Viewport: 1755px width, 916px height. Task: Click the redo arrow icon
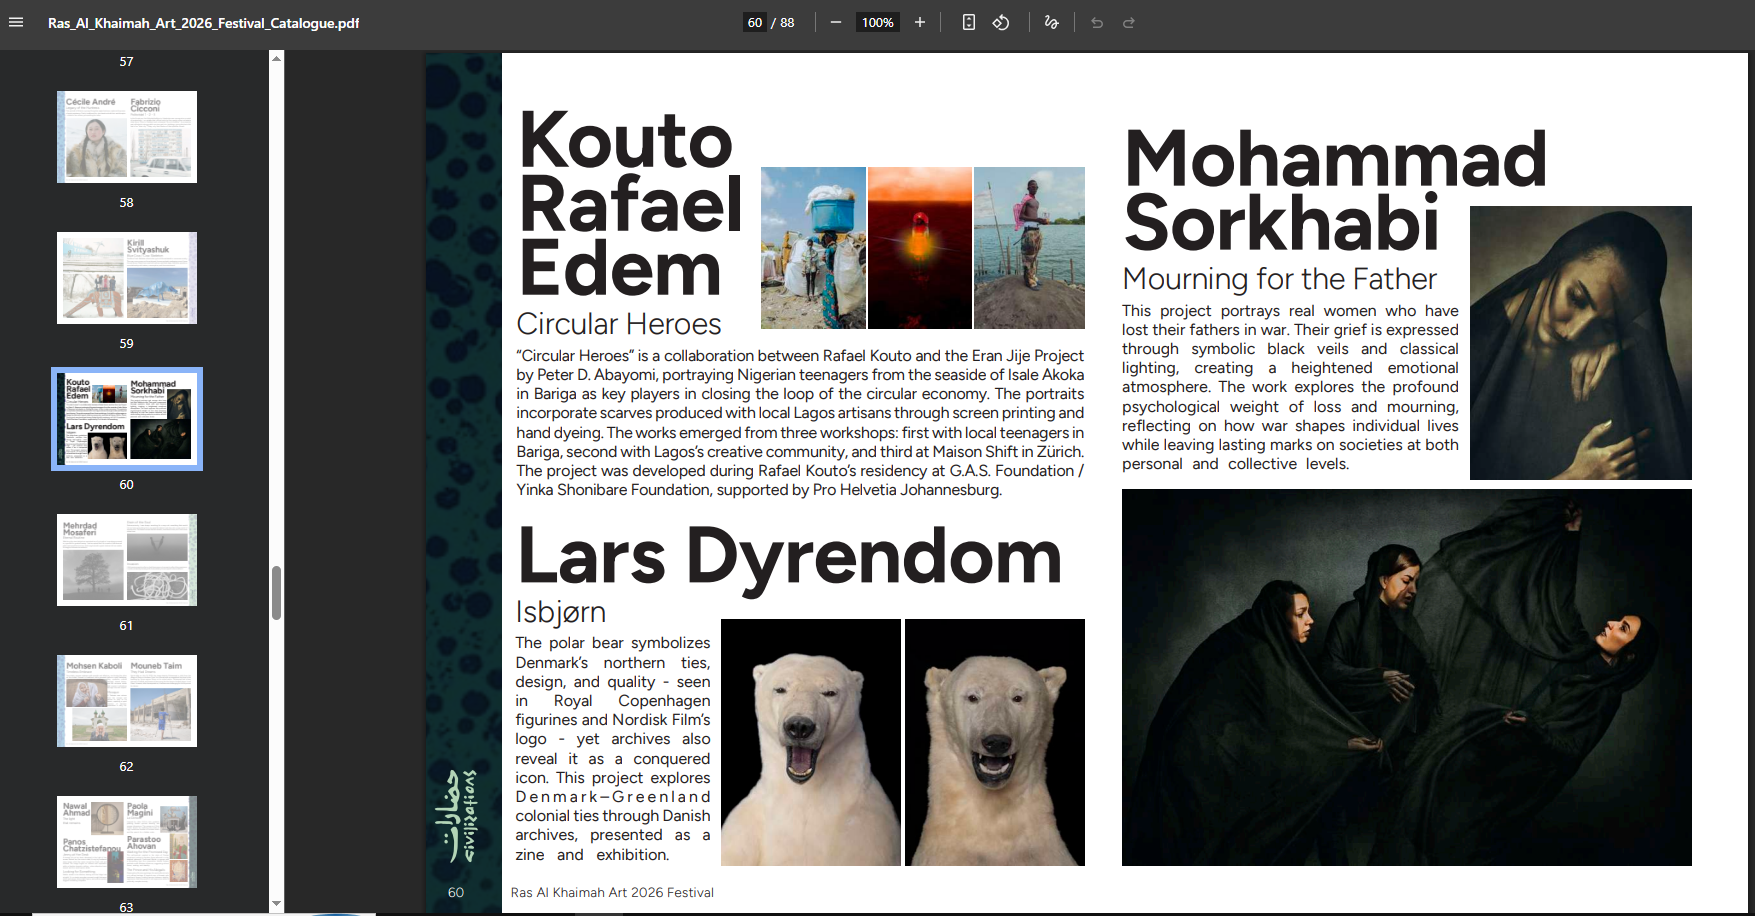(x=1129, y=22)
